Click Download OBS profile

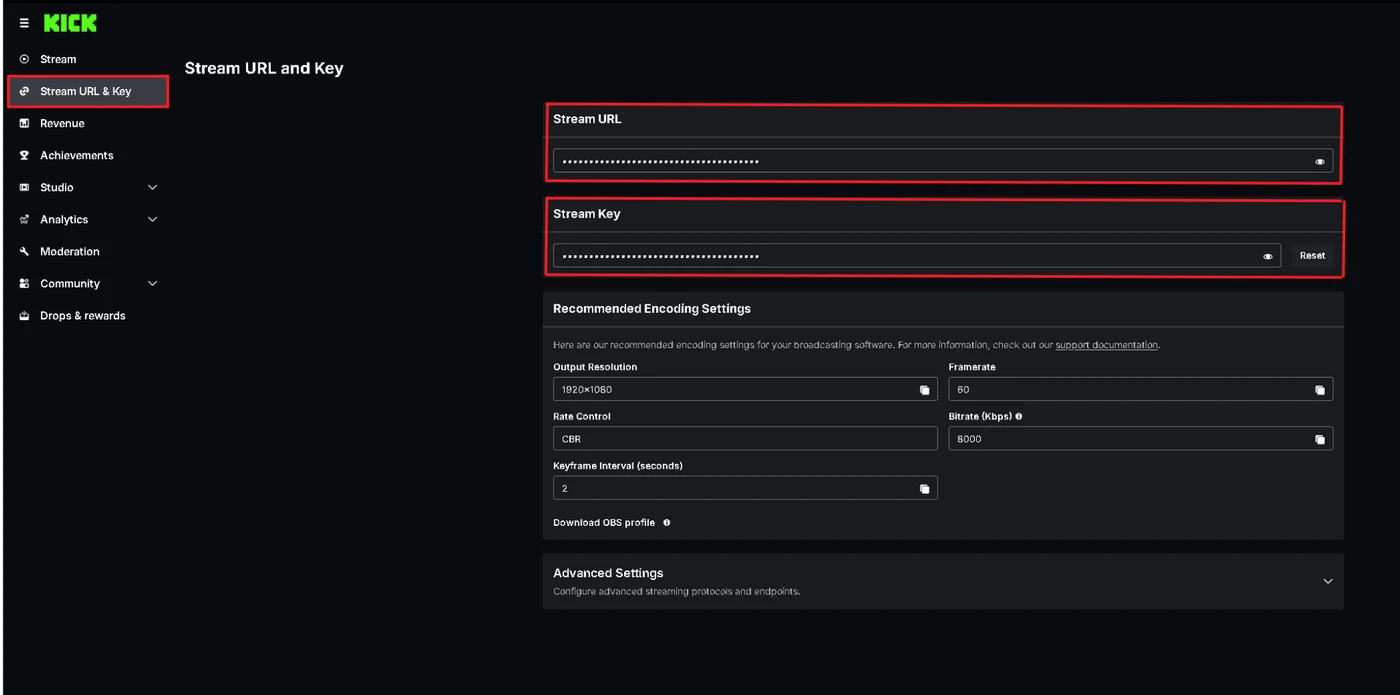(603, 522)
